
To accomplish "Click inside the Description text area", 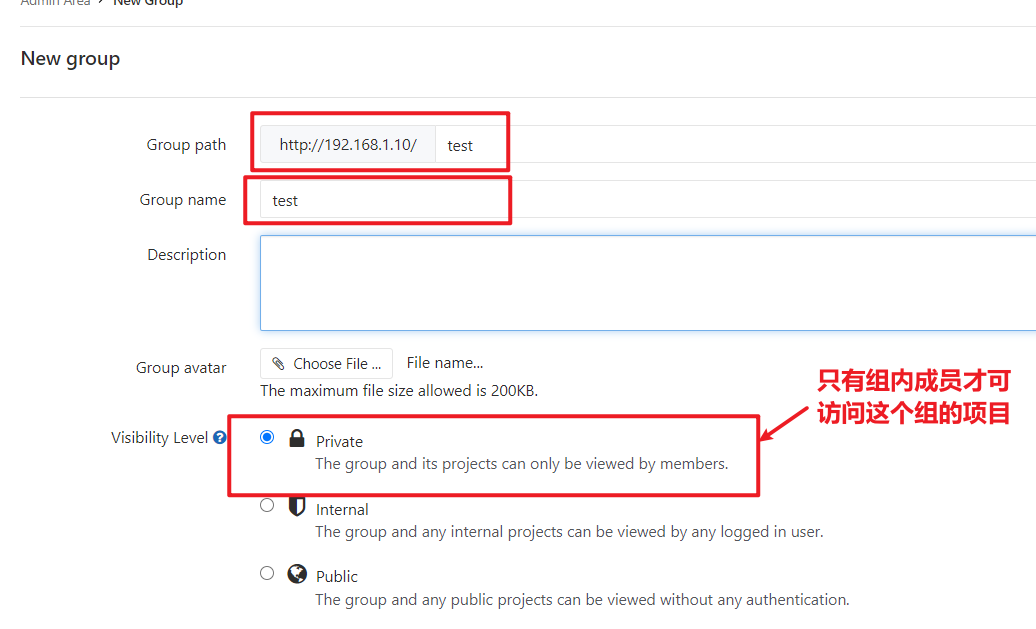I will click(x=648, y=283).
